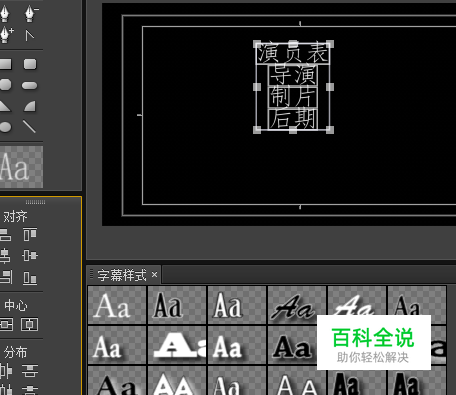Viewport: 456px width, 395px height.
Task: Choose the Clipped Corner Rectangle tool
Action: (x=5, y=85)
